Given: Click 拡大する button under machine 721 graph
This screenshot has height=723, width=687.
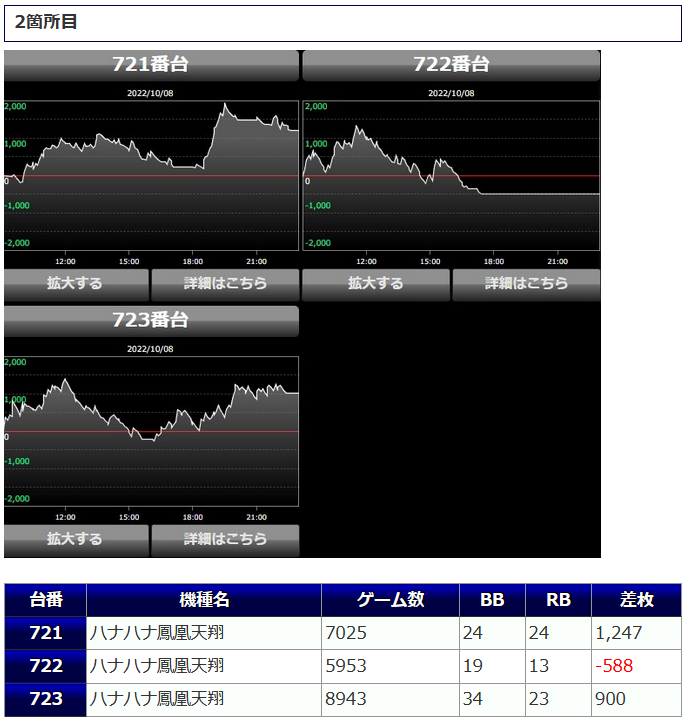Looking at the screenshot, I should click(76, 285).
